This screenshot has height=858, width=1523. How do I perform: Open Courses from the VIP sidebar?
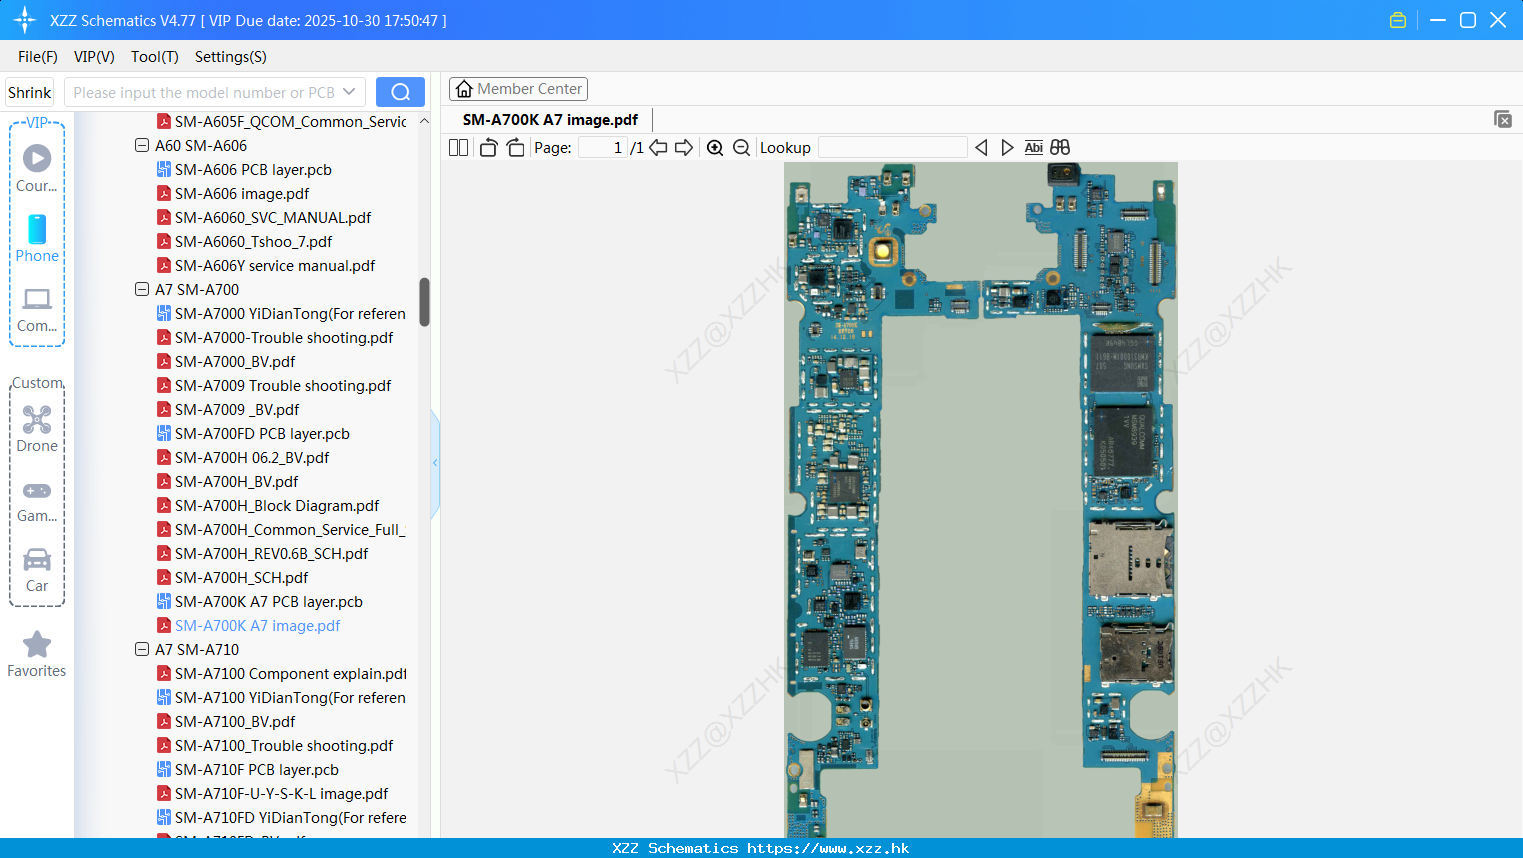tap(37, 168)
